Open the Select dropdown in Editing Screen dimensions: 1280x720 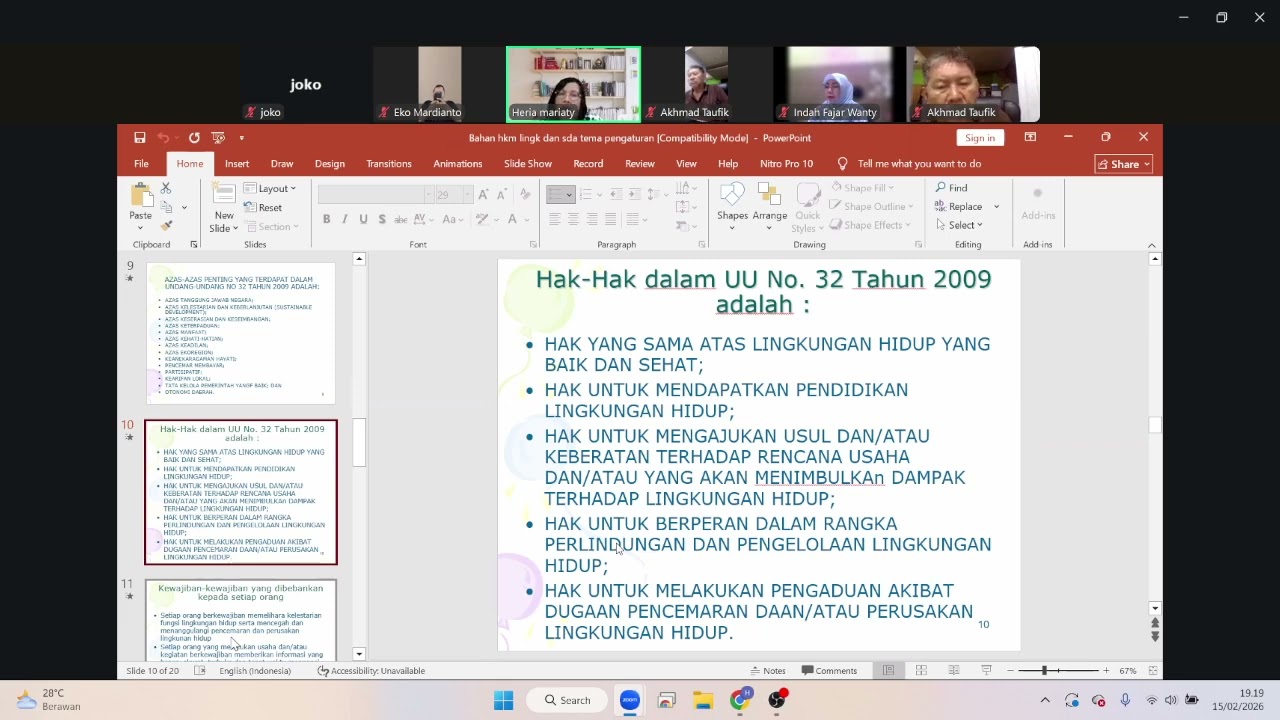tap(959, 225)
